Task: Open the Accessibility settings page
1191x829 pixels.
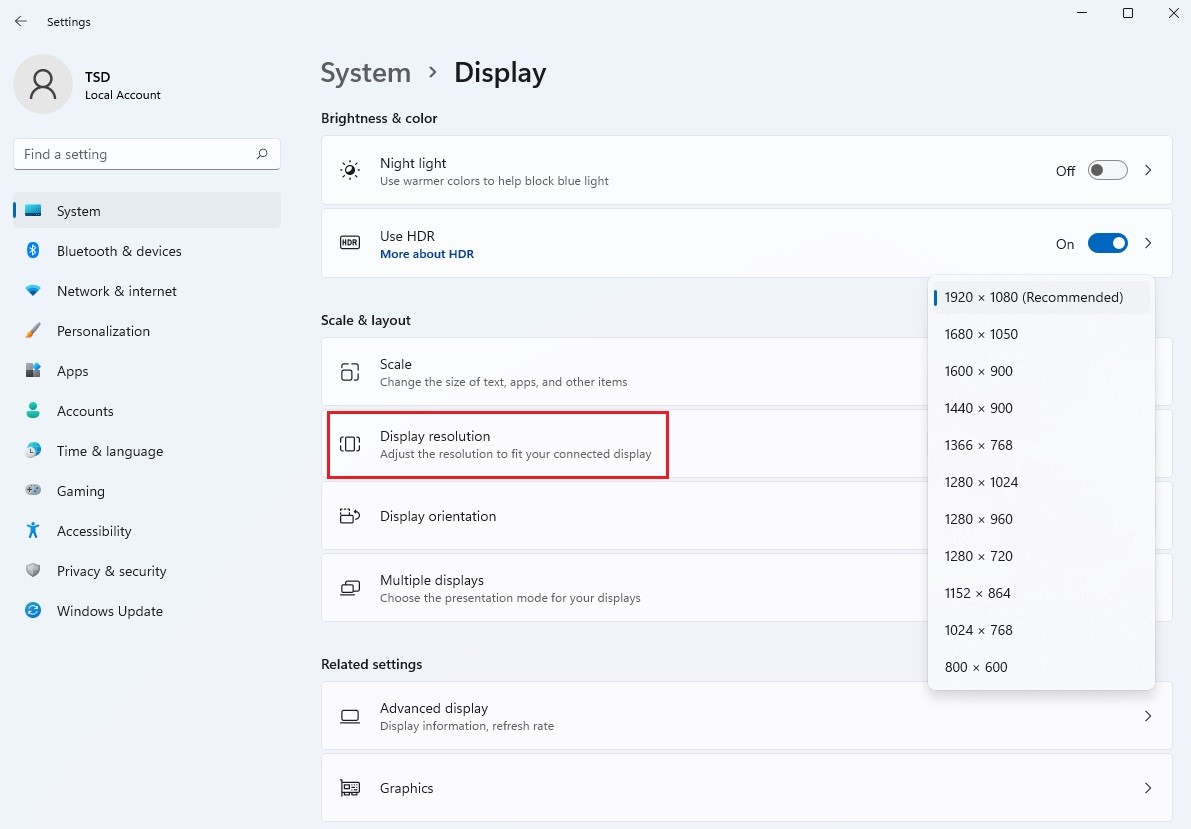Action: pyautogui.click(x=94, y=531)
